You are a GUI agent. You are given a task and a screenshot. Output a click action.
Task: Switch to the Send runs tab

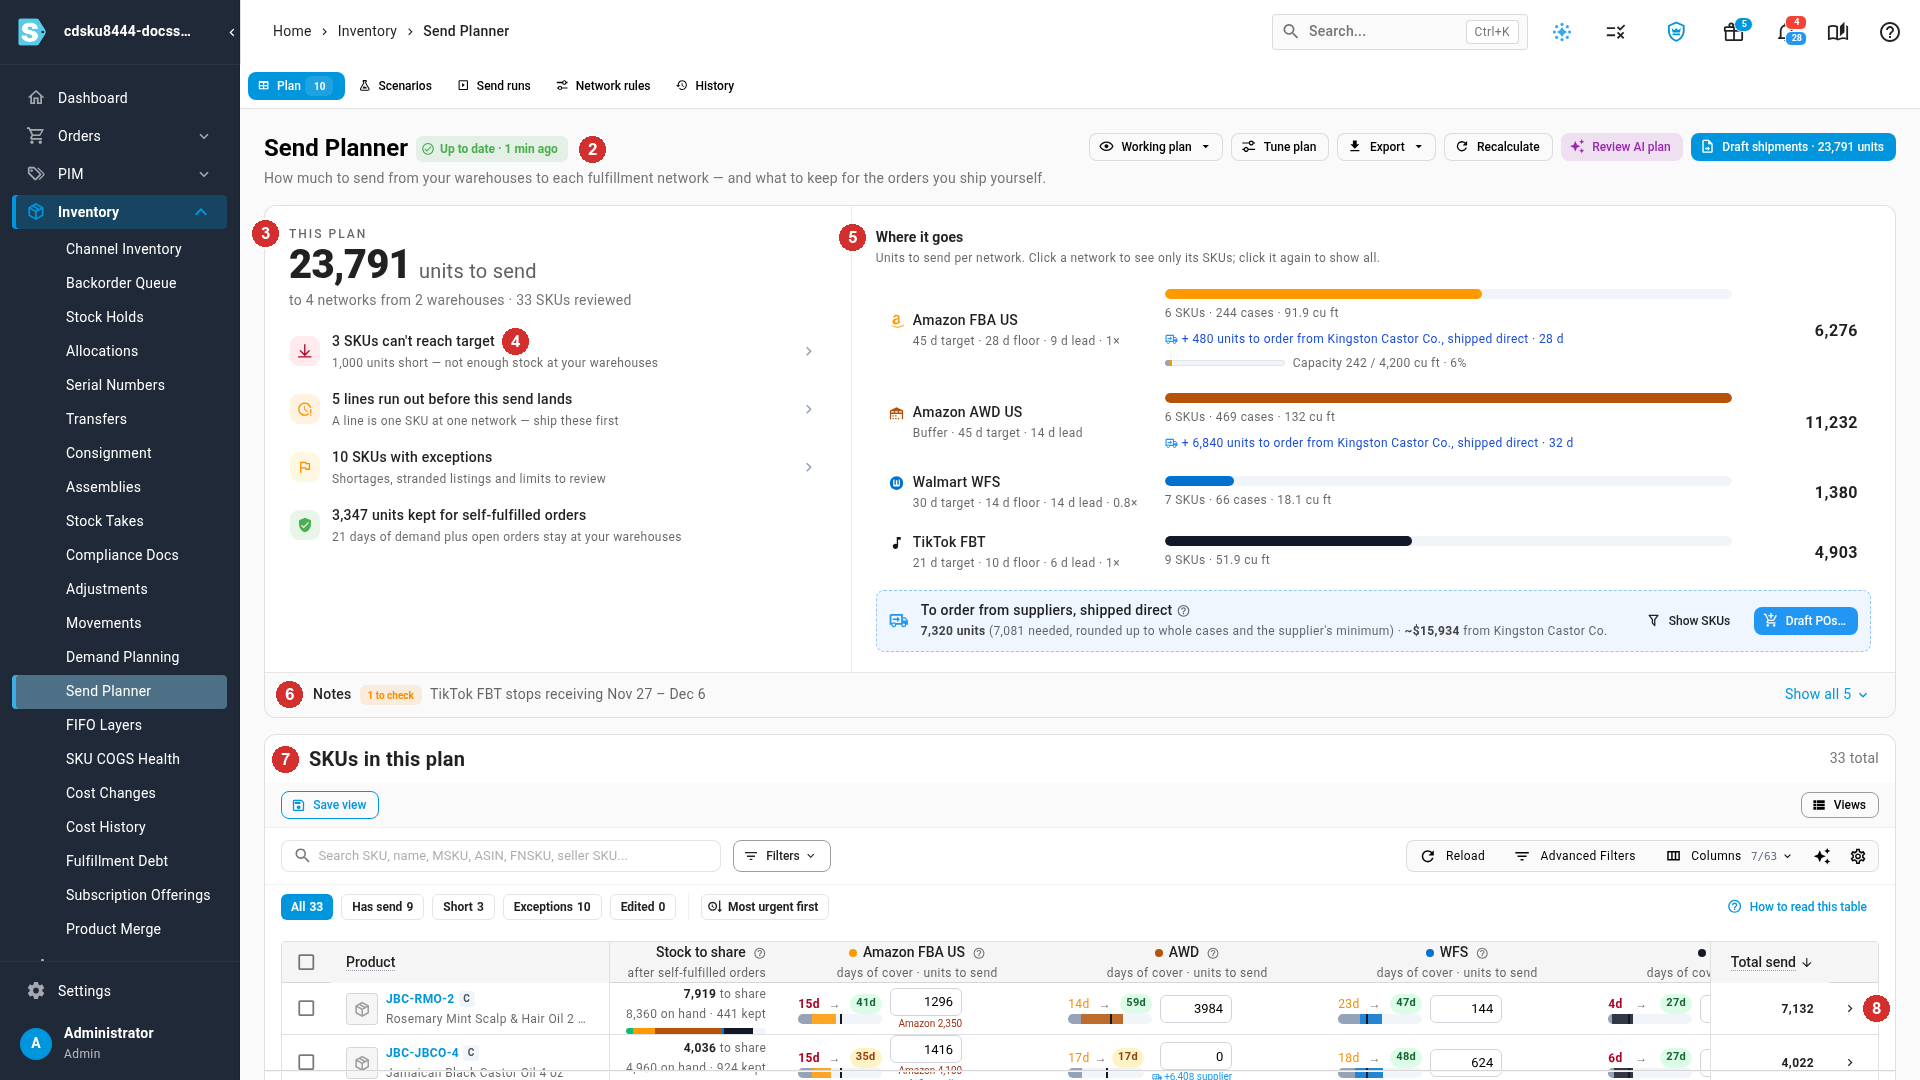494,86
